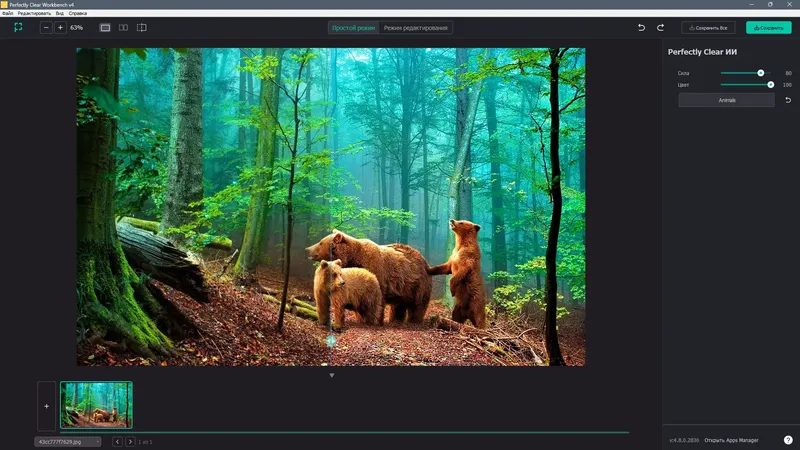Switch to side-by-side comparison view

123,28
